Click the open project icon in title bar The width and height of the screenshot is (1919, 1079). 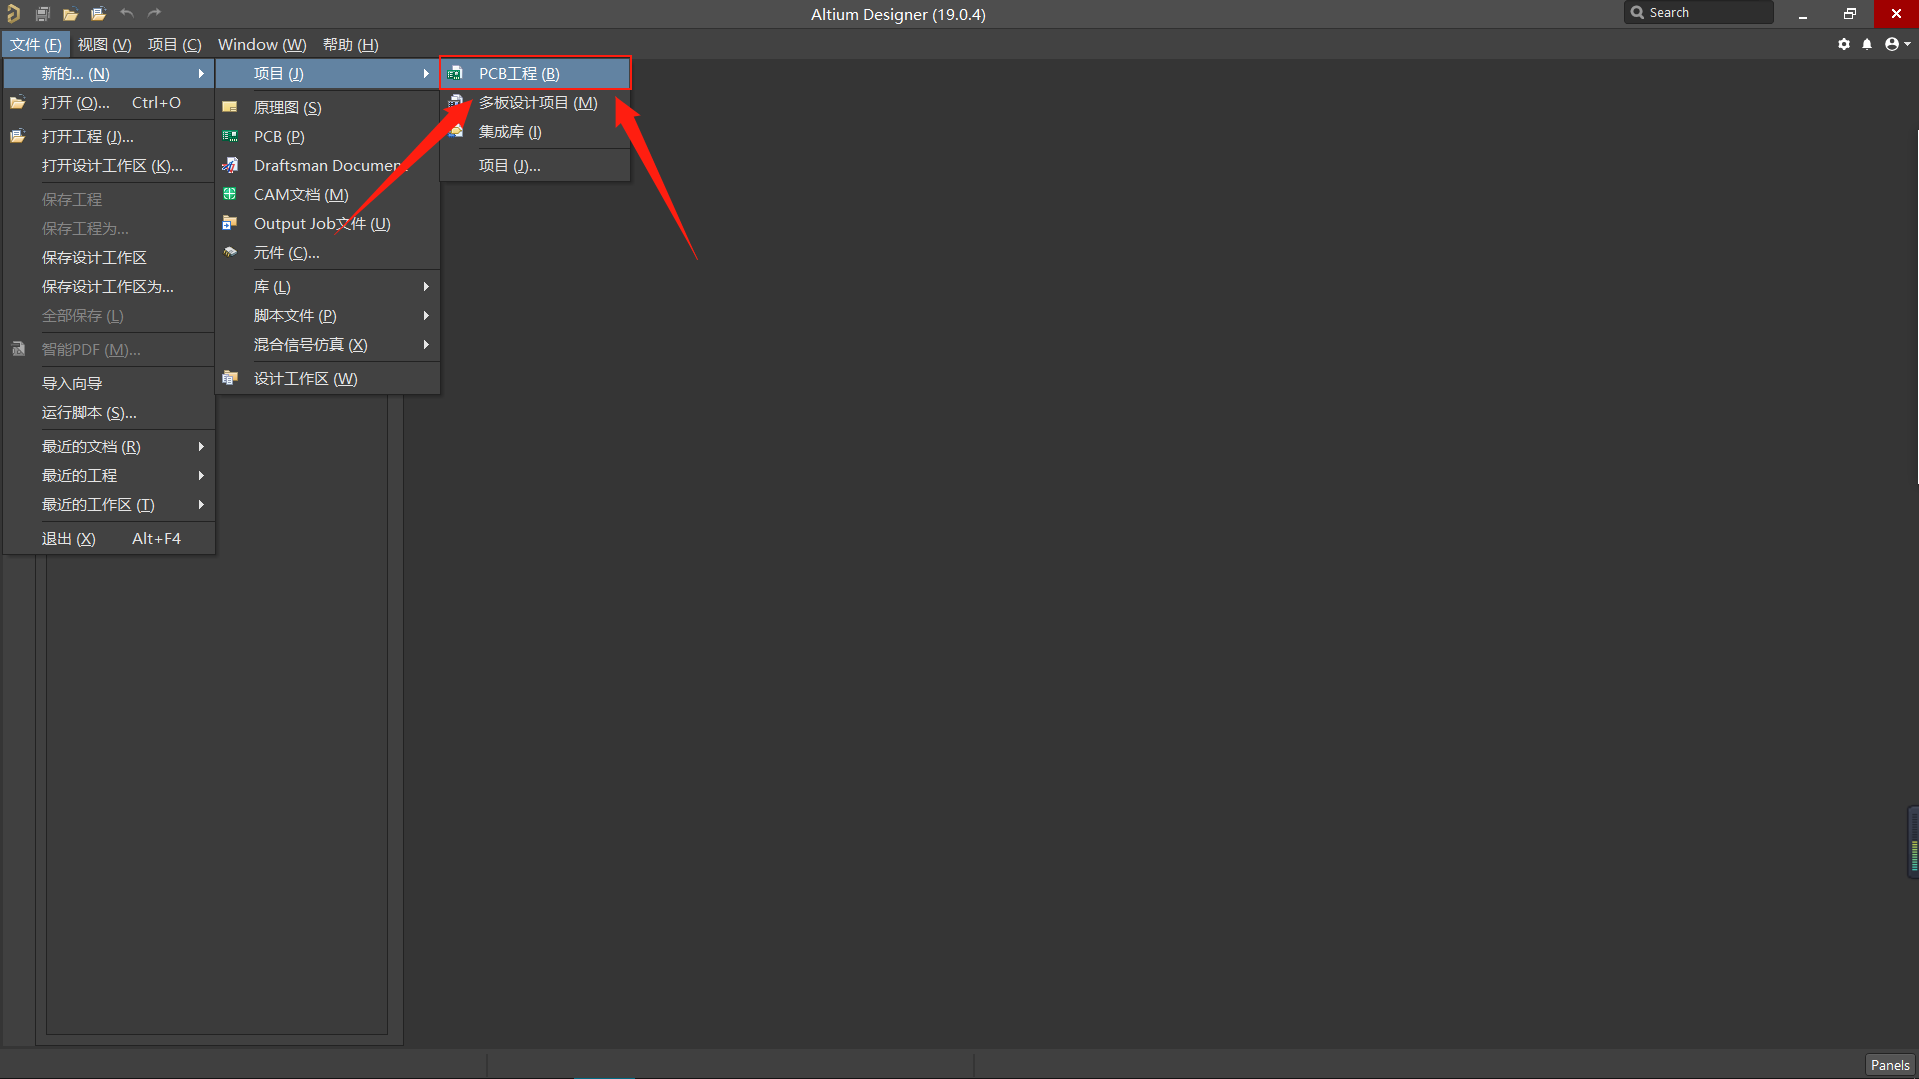pyautogui.click(x=98, y=14)
